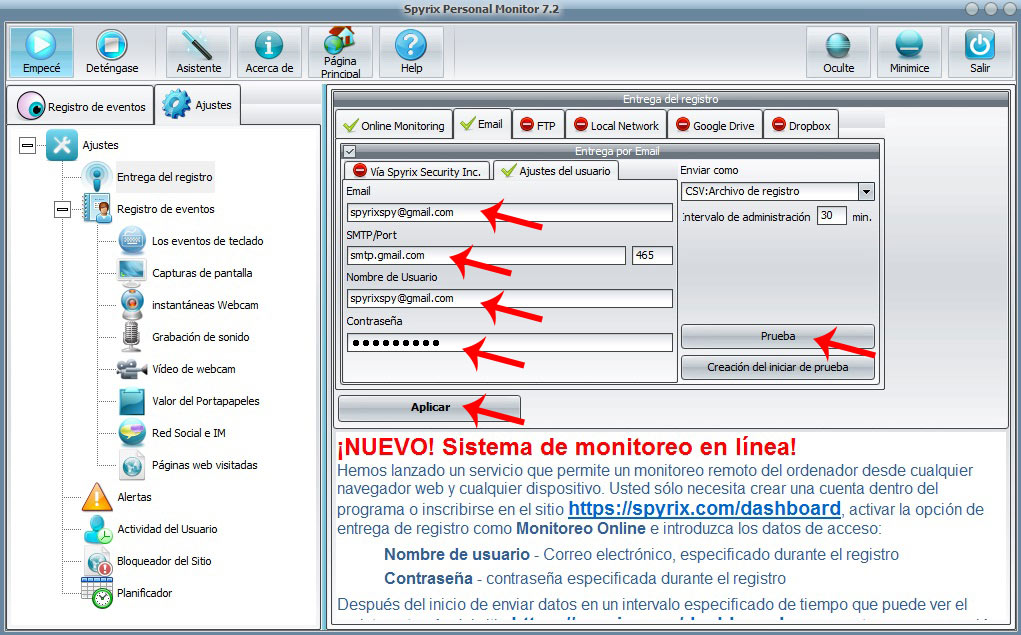Select 'Los eventos de teclado' tree label
This screenshot has height=635, width=1021.
[208, 241]
